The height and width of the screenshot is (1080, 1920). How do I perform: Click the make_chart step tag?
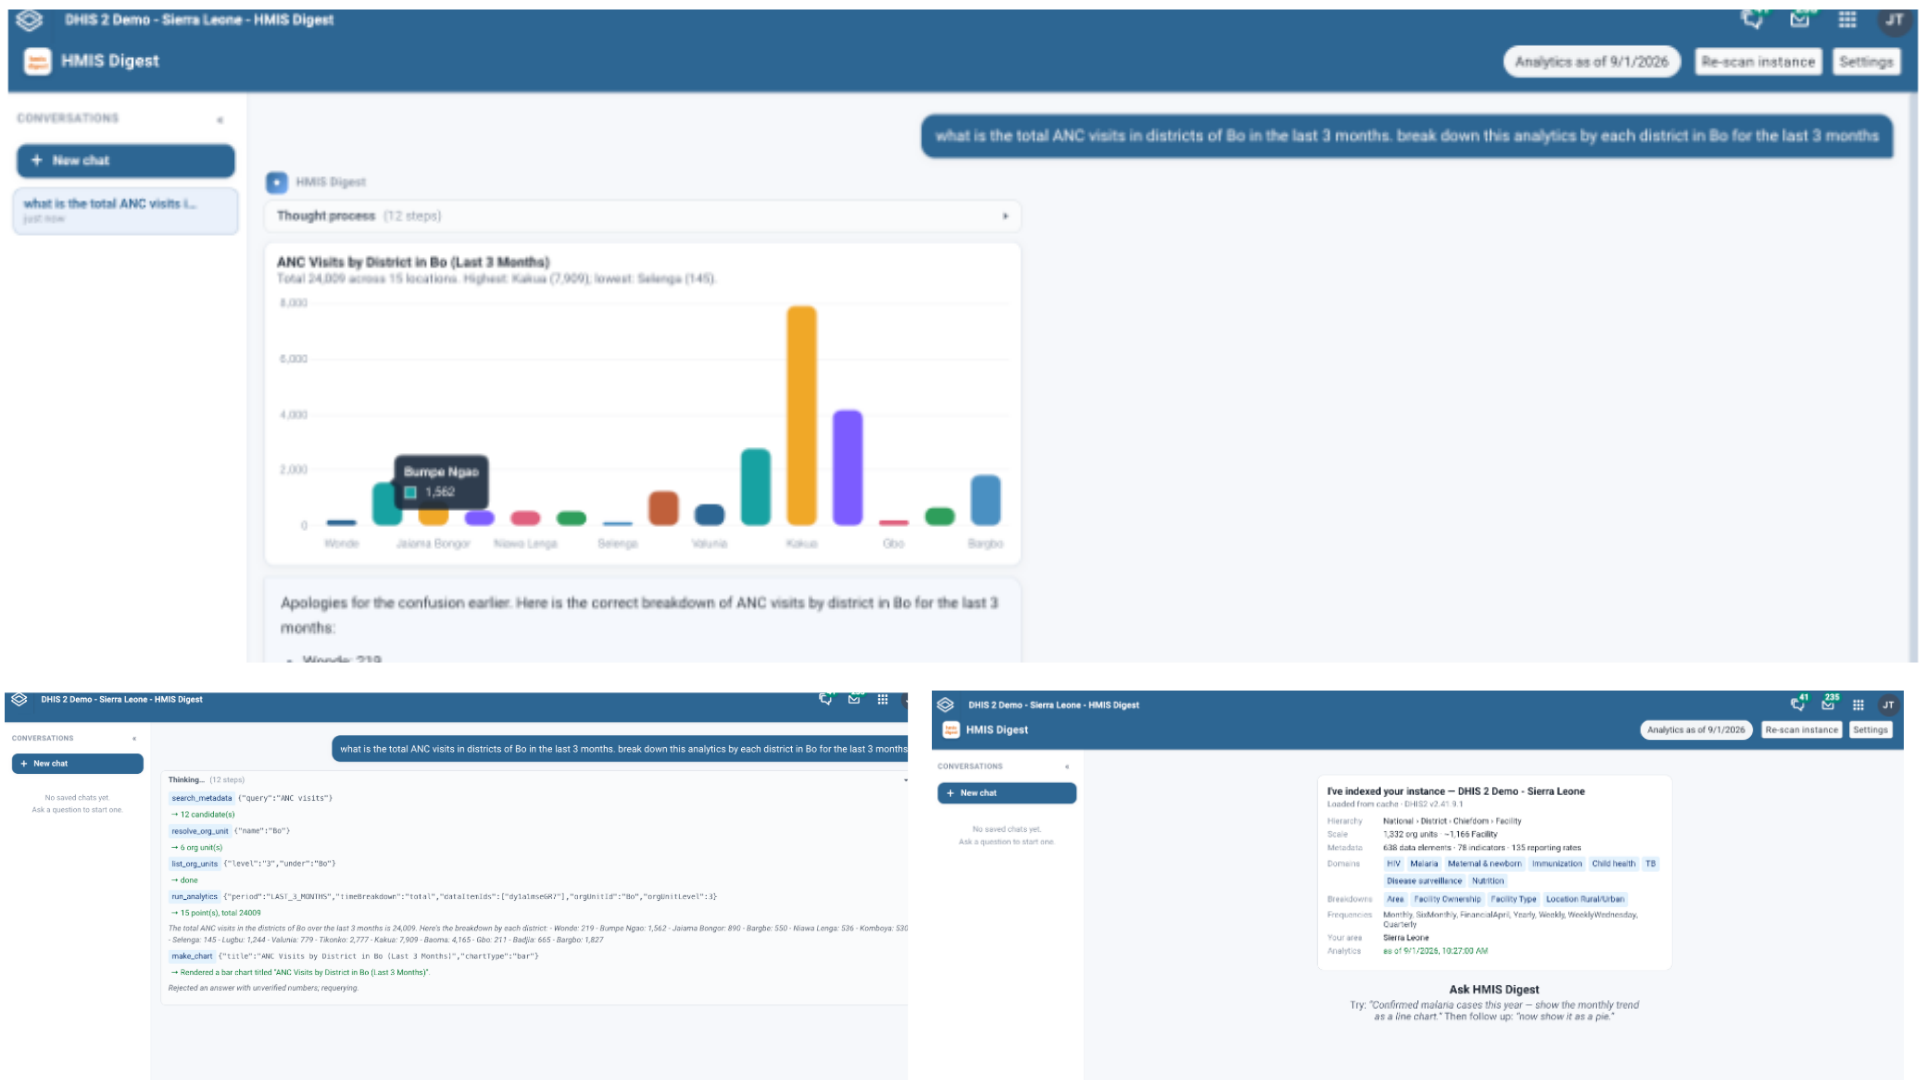[190, 956]
